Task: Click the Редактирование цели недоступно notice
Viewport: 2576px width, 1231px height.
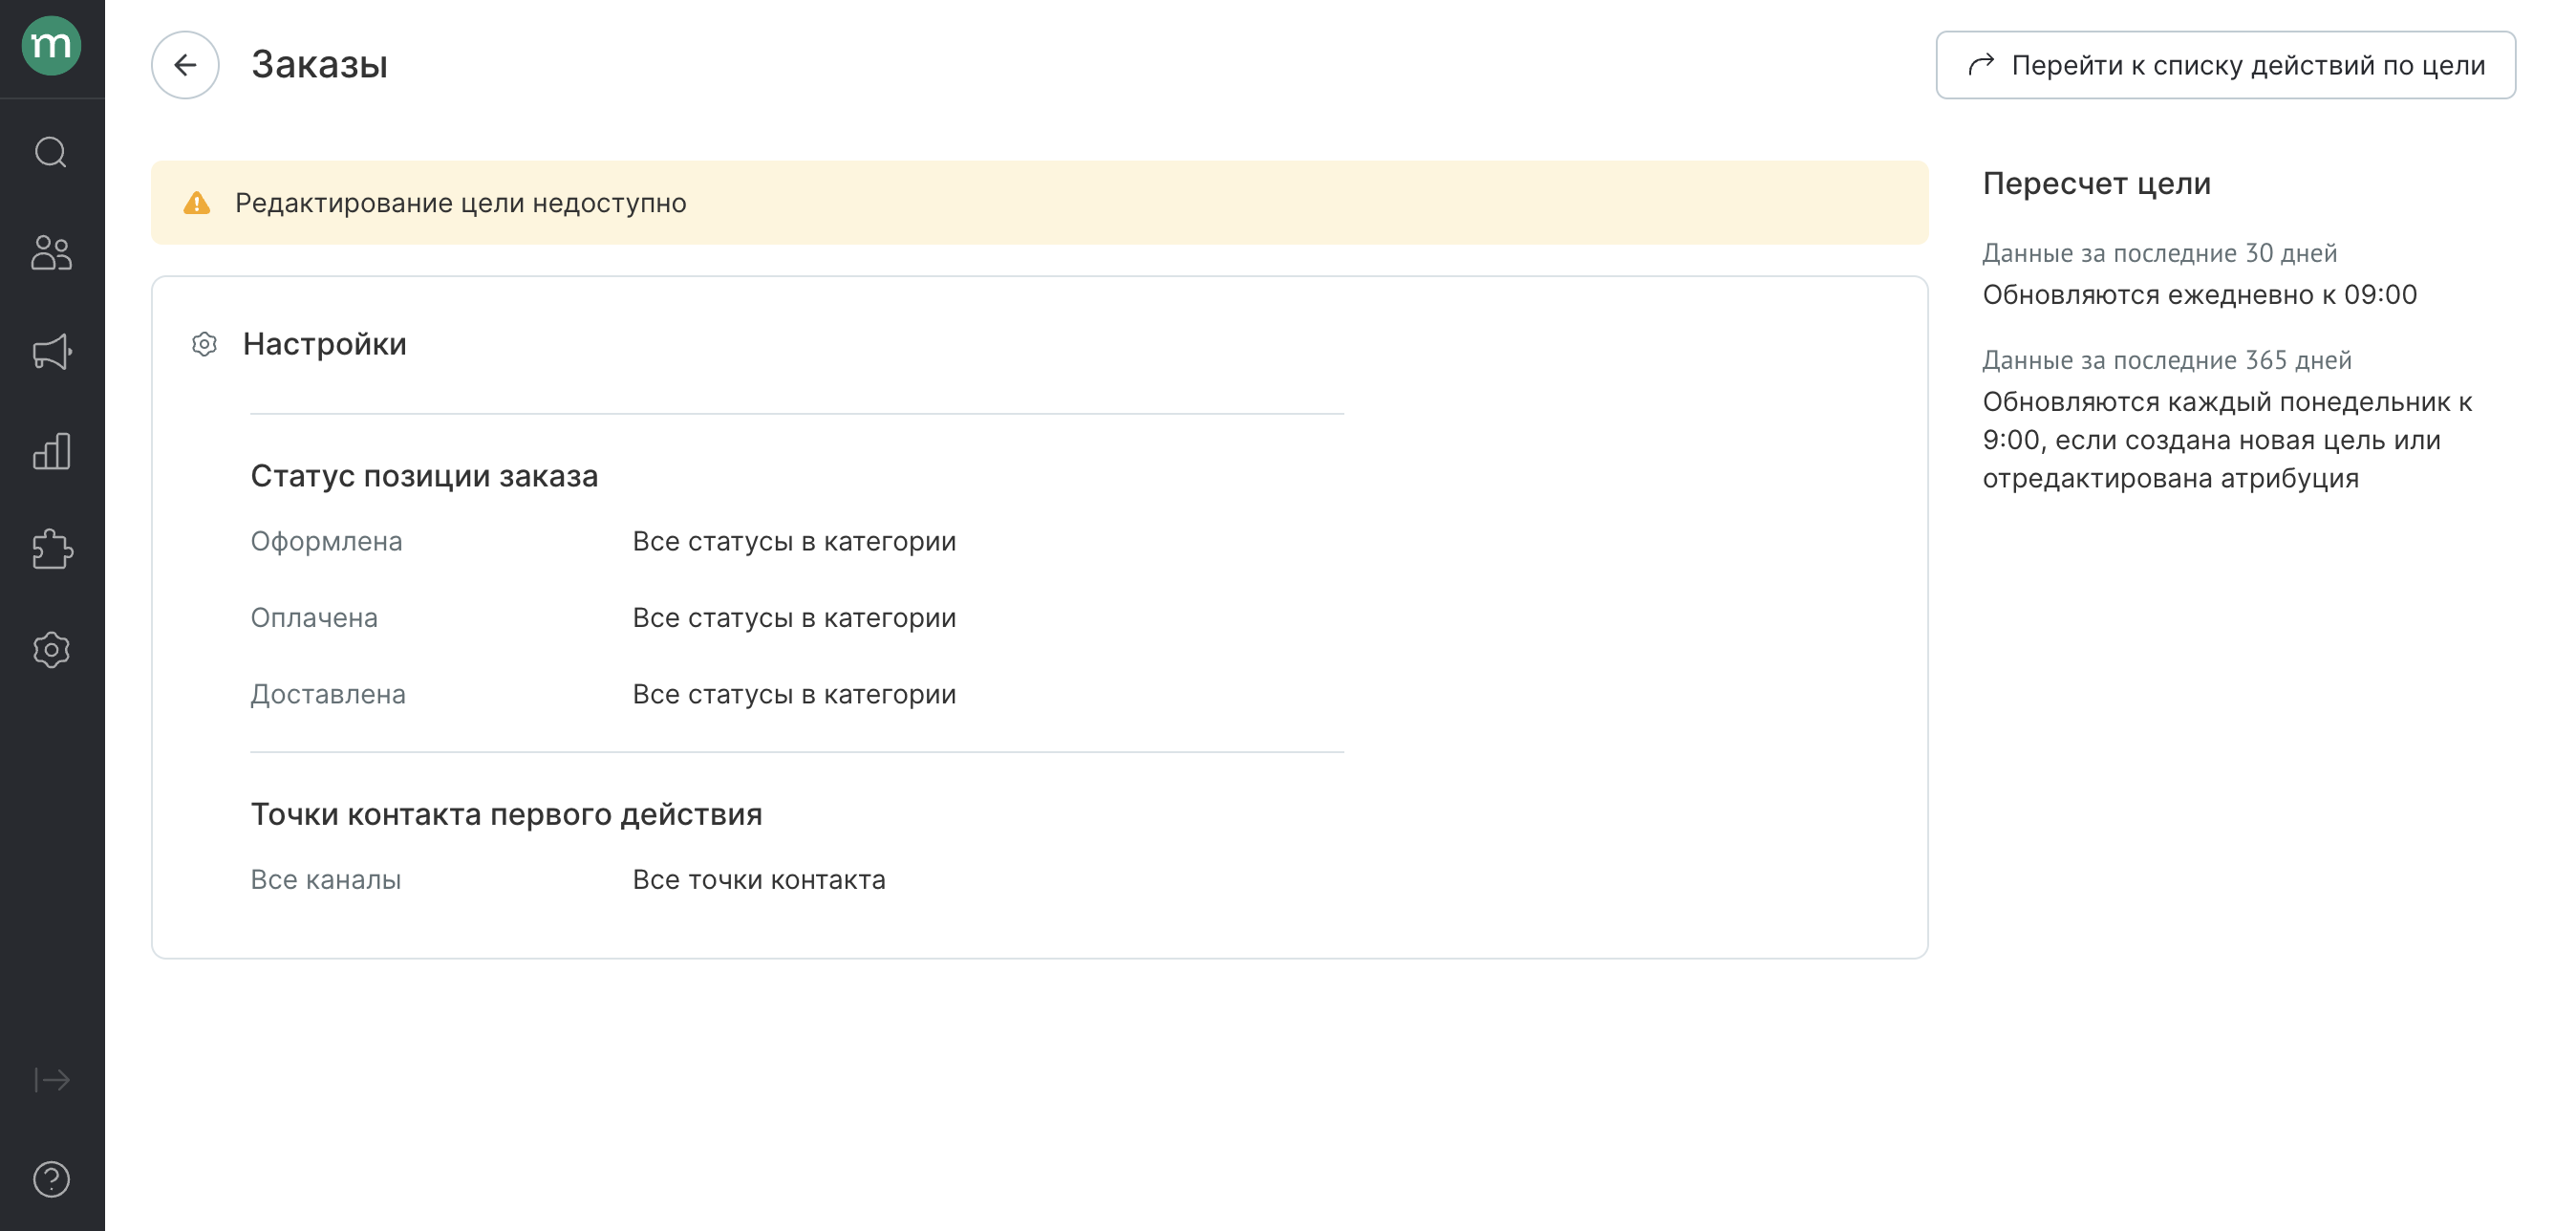Action: [1039, 203]
